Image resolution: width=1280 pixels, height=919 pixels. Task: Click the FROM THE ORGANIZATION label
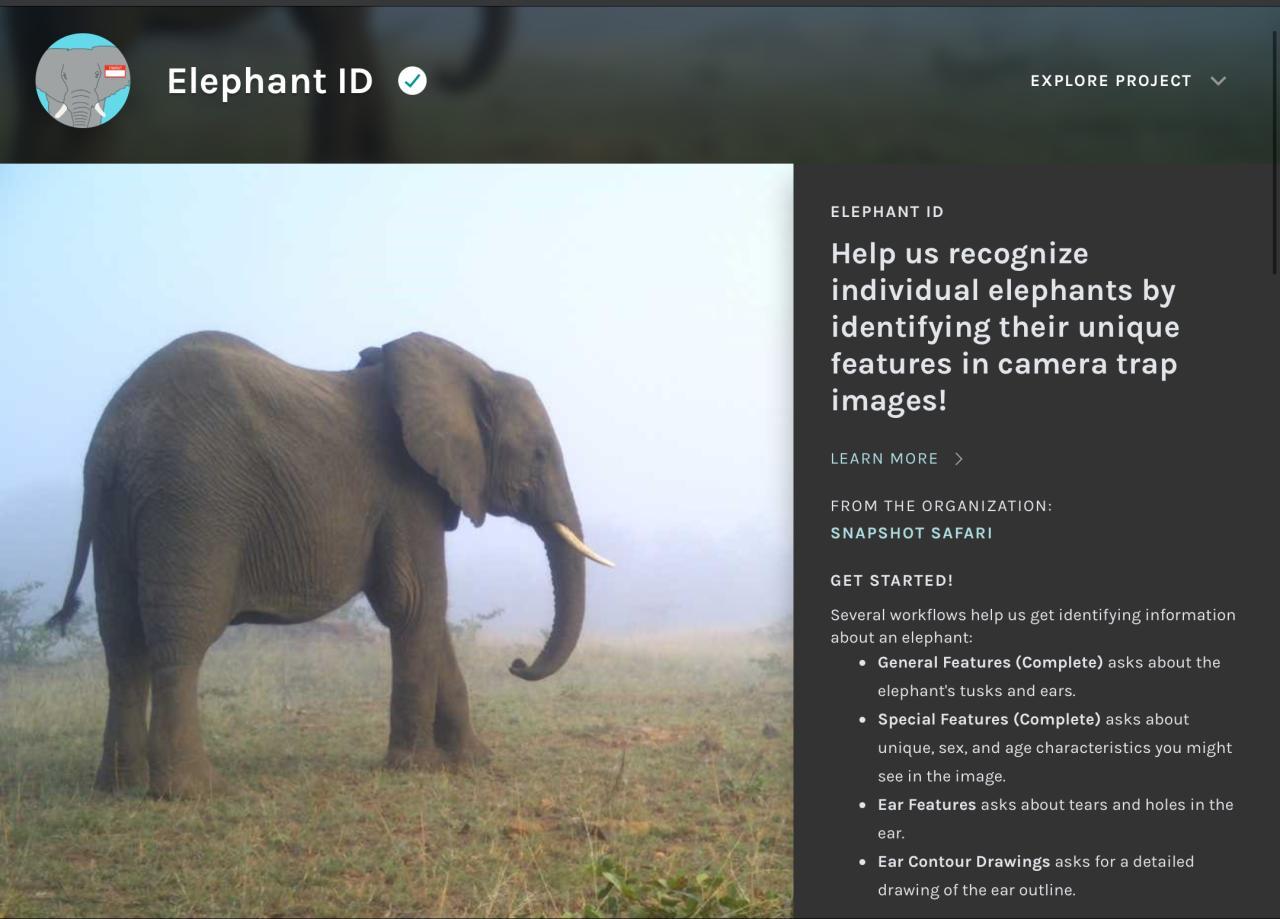pos(941,506)
